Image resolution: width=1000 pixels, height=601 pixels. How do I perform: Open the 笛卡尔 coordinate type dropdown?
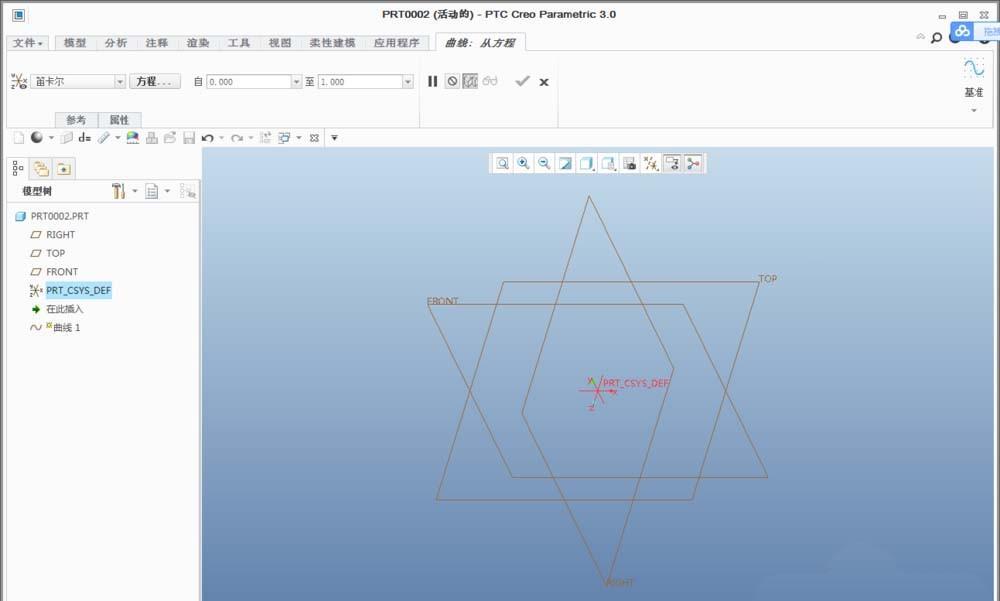[120, 81]
